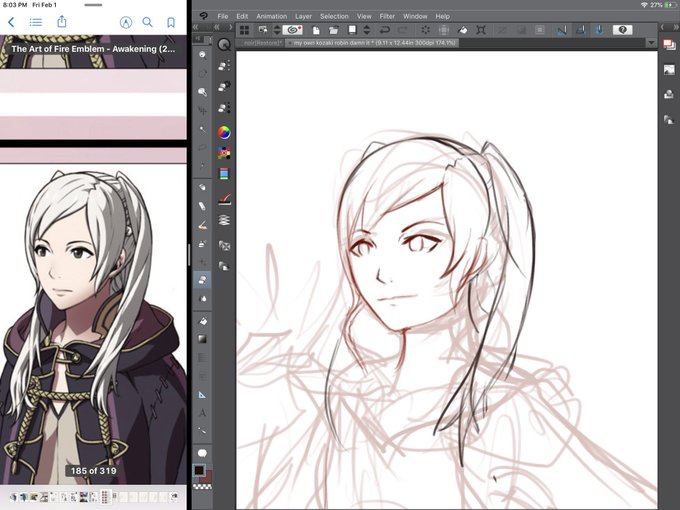Screen dimensions: 680x510
Task: Open the Animation menu
Action: [271, 16]
